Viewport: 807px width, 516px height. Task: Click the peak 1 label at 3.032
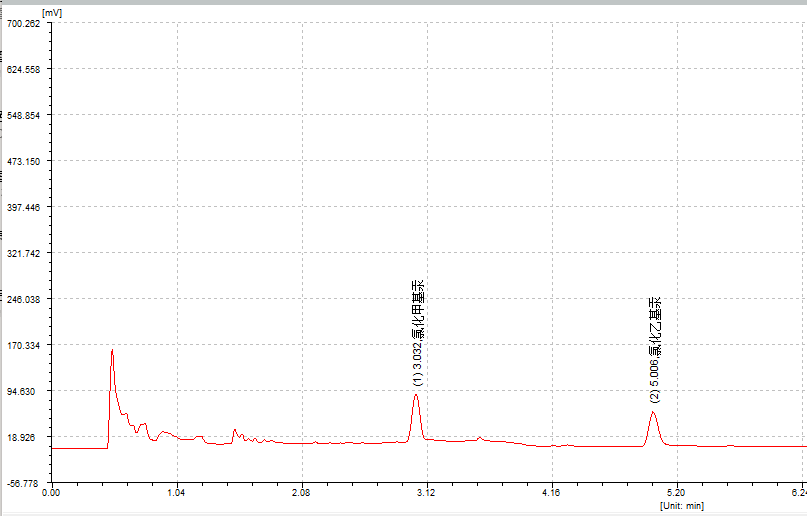pos(420,332)
